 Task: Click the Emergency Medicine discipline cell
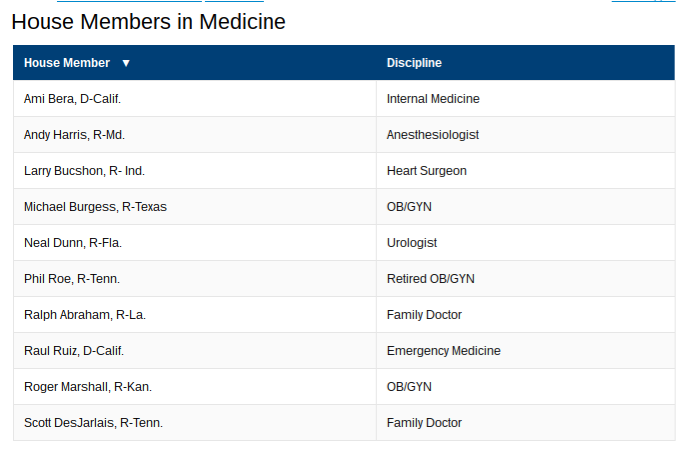pos(526,351)
